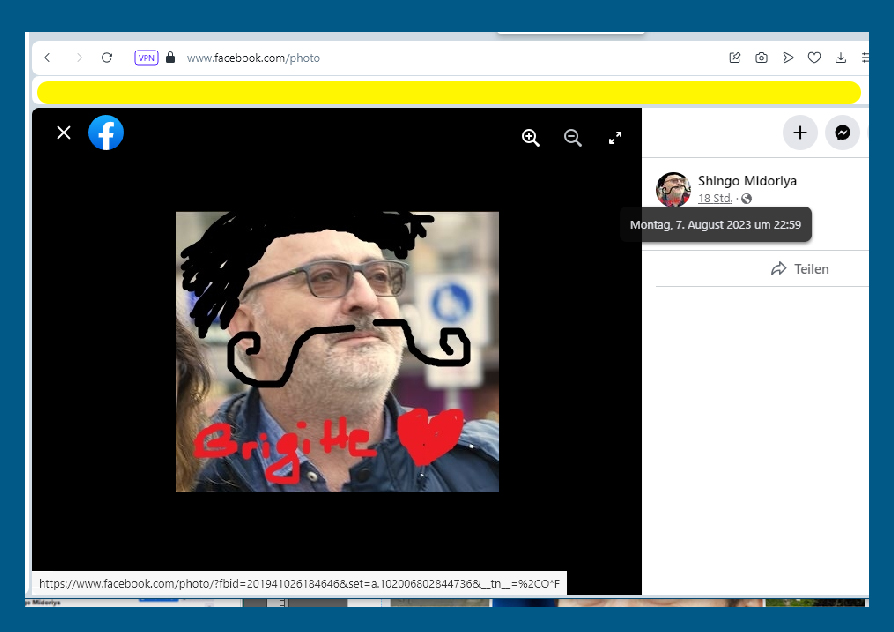
Task: Open Messenger chats
Action: coord(843,132)
